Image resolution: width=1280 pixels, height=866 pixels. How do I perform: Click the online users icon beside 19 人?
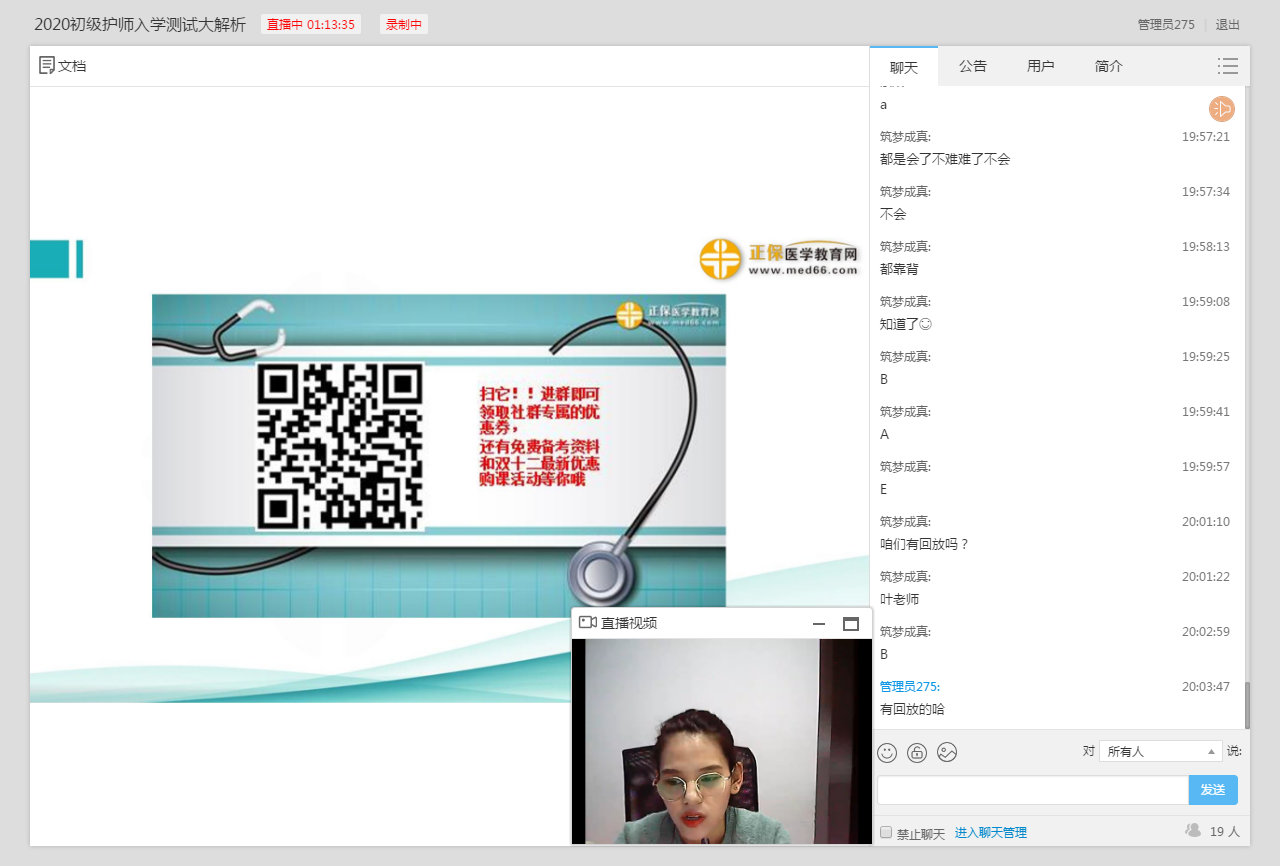[1193, 830]
